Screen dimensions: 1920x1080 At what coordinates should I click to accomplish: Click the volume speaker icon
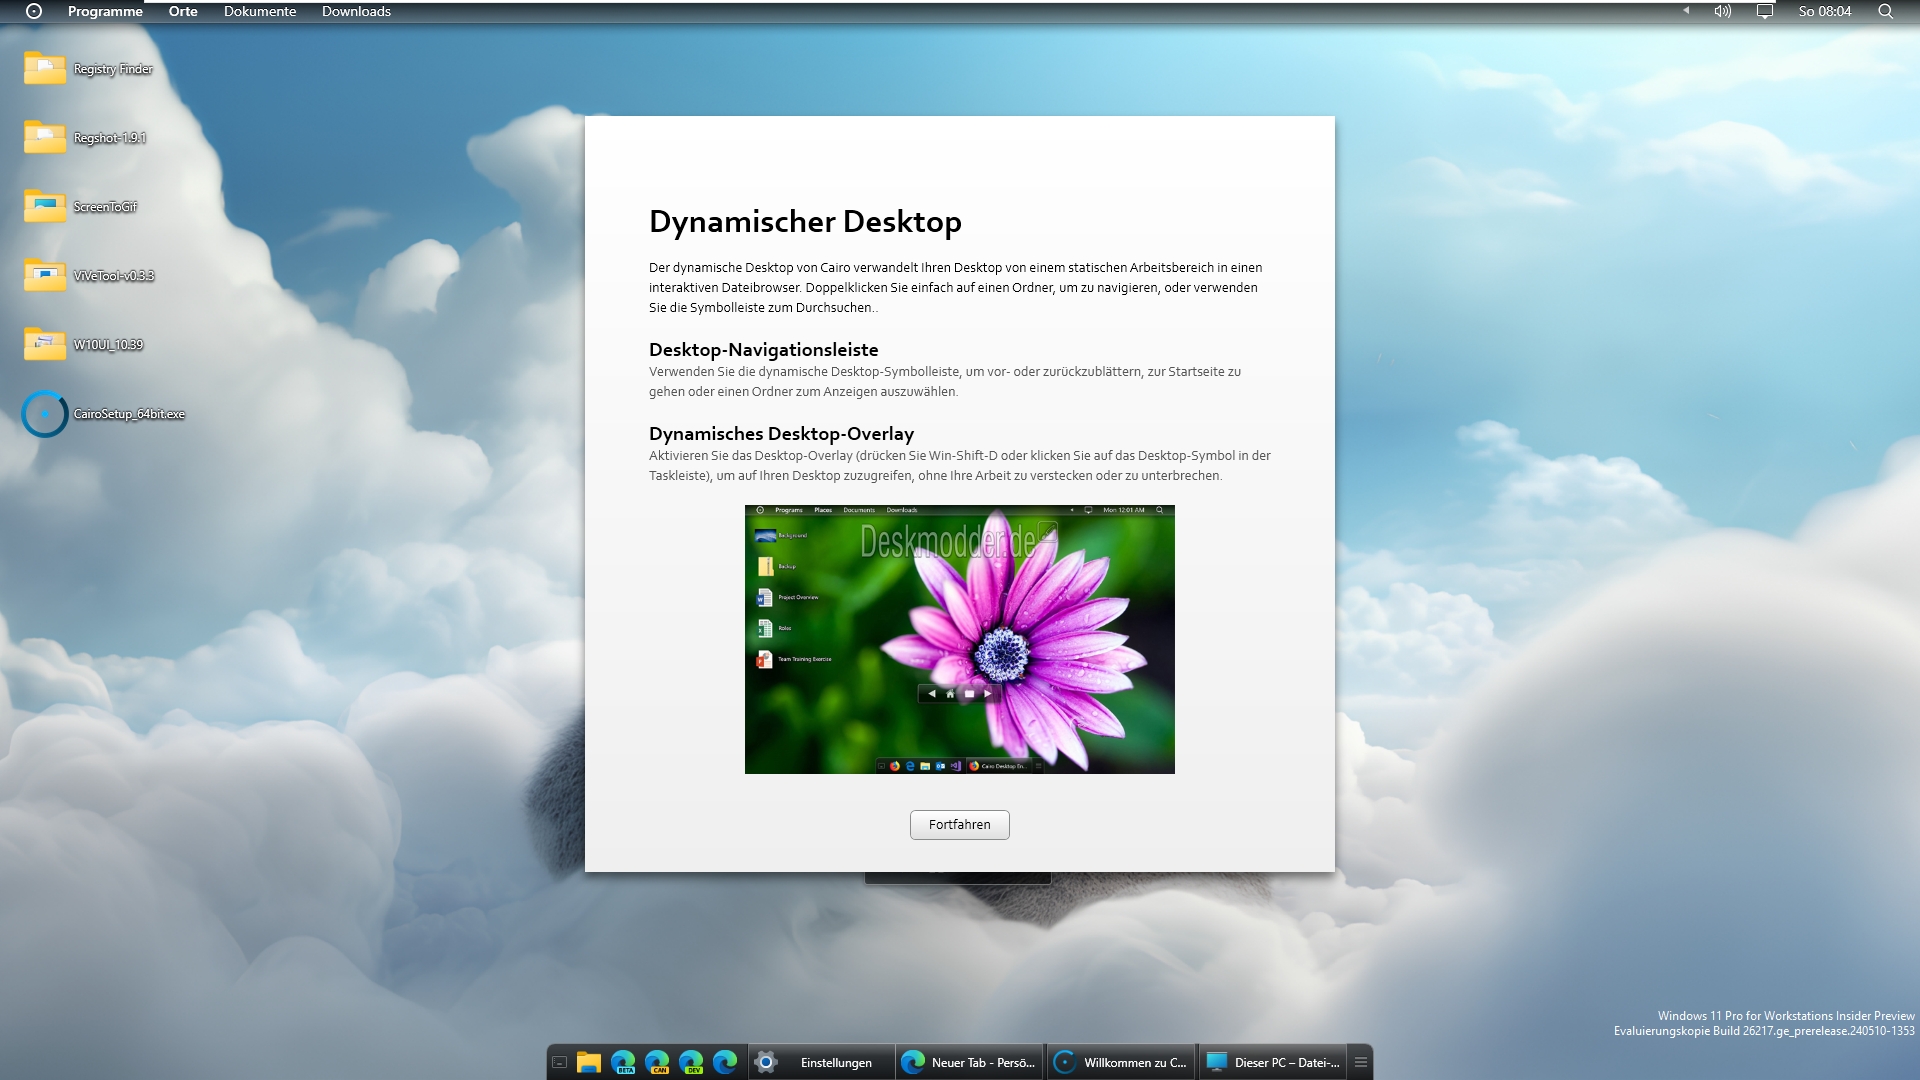click(1722, 11)
